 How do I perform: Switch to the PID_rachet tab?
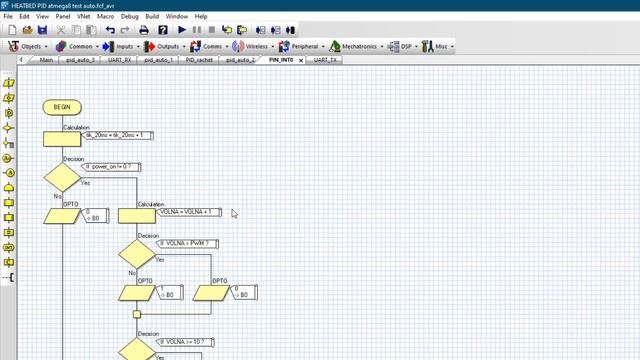(199, 60)
